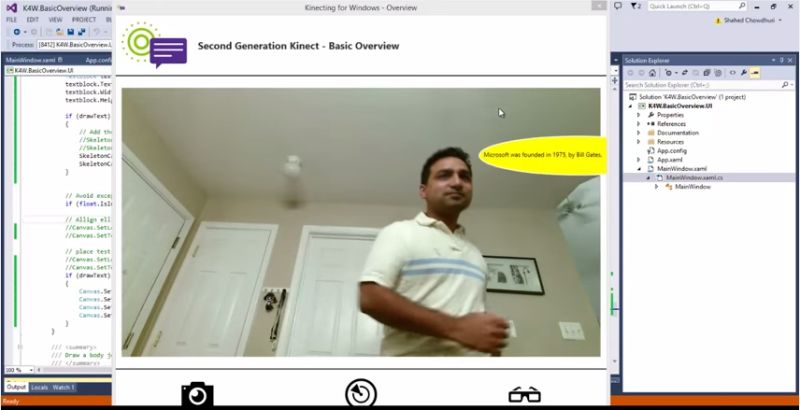Expand the Properties node

[x=638, y=115]
